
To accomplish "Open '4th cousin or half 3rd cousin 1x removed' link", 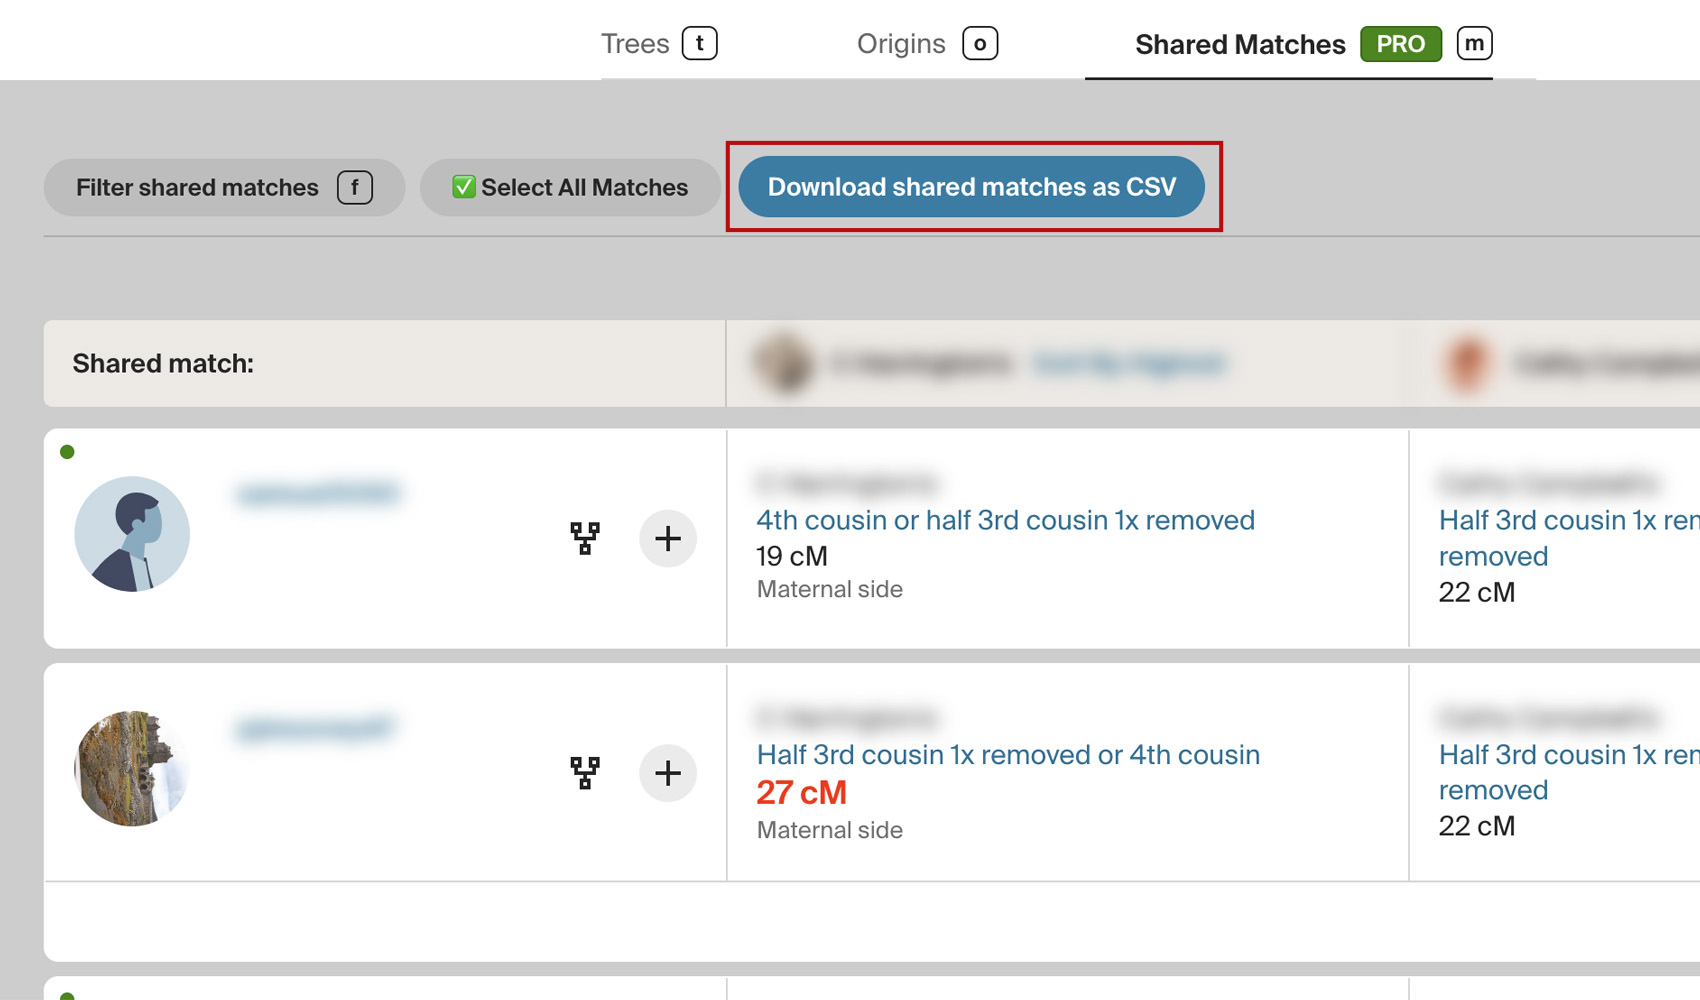I will coord(1005,520).
